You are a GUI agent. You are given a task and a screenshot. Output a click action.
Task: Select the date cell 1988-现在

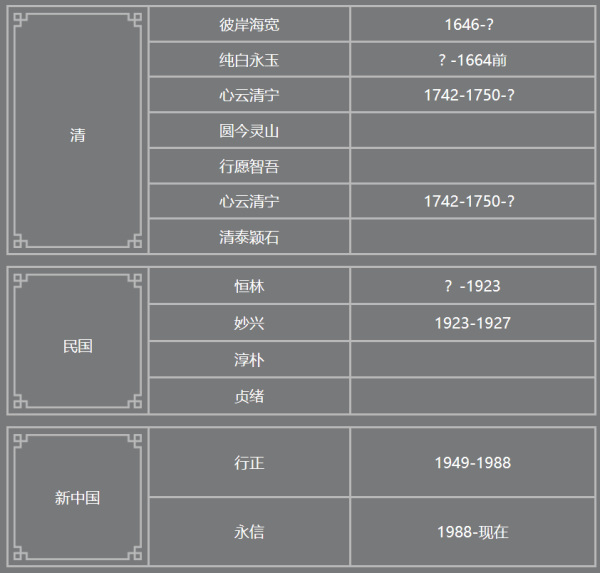click(x=472, y=532)
